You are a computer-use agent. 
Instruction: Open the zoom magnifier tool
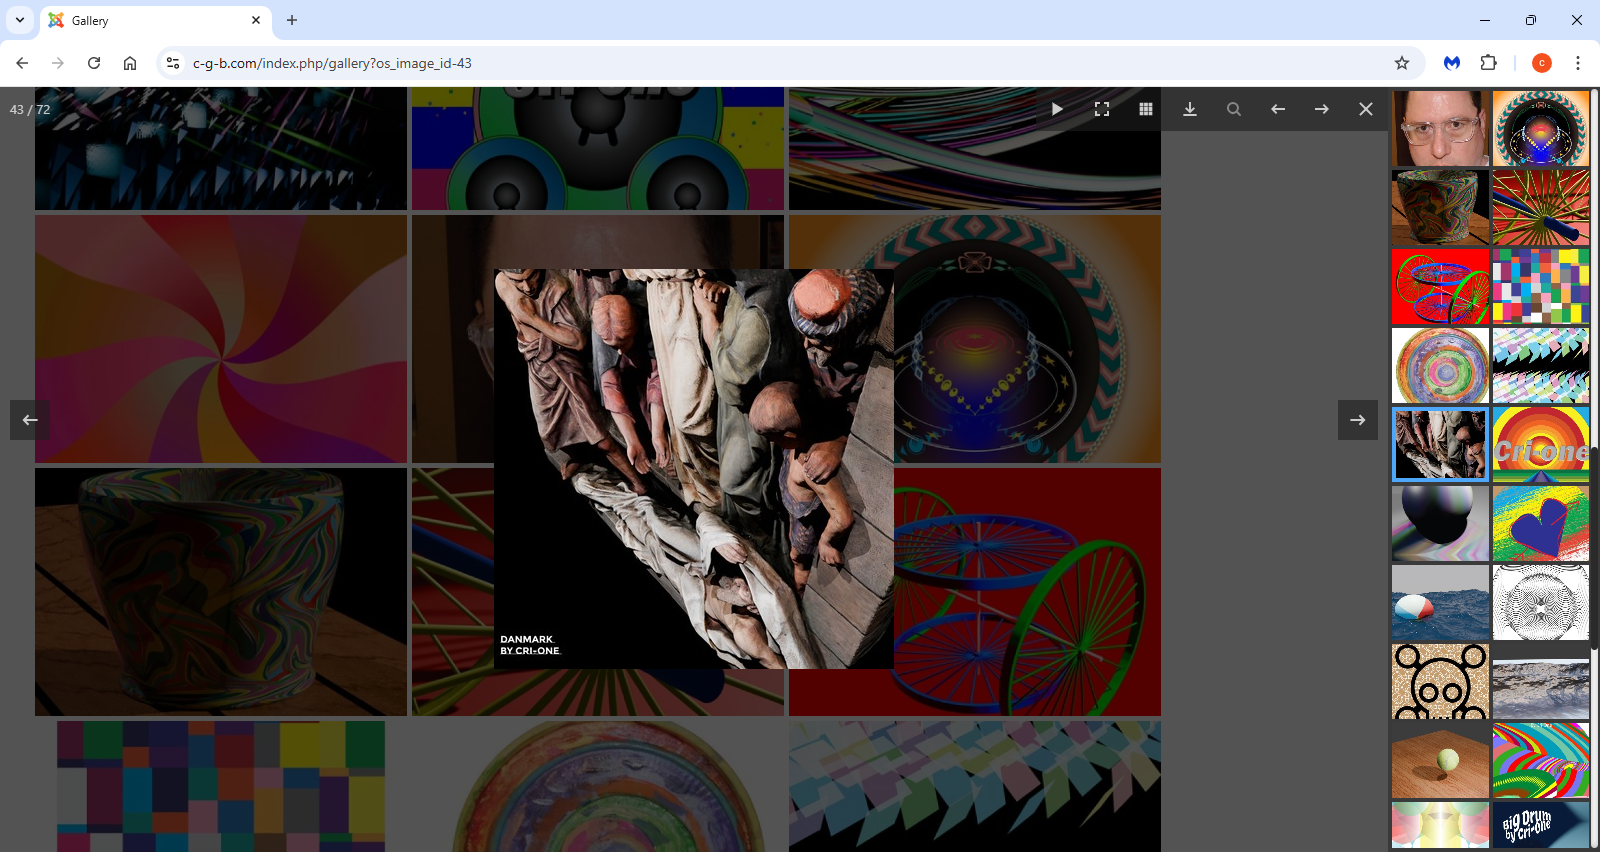pyautogui.click(x=1234, y=109)
